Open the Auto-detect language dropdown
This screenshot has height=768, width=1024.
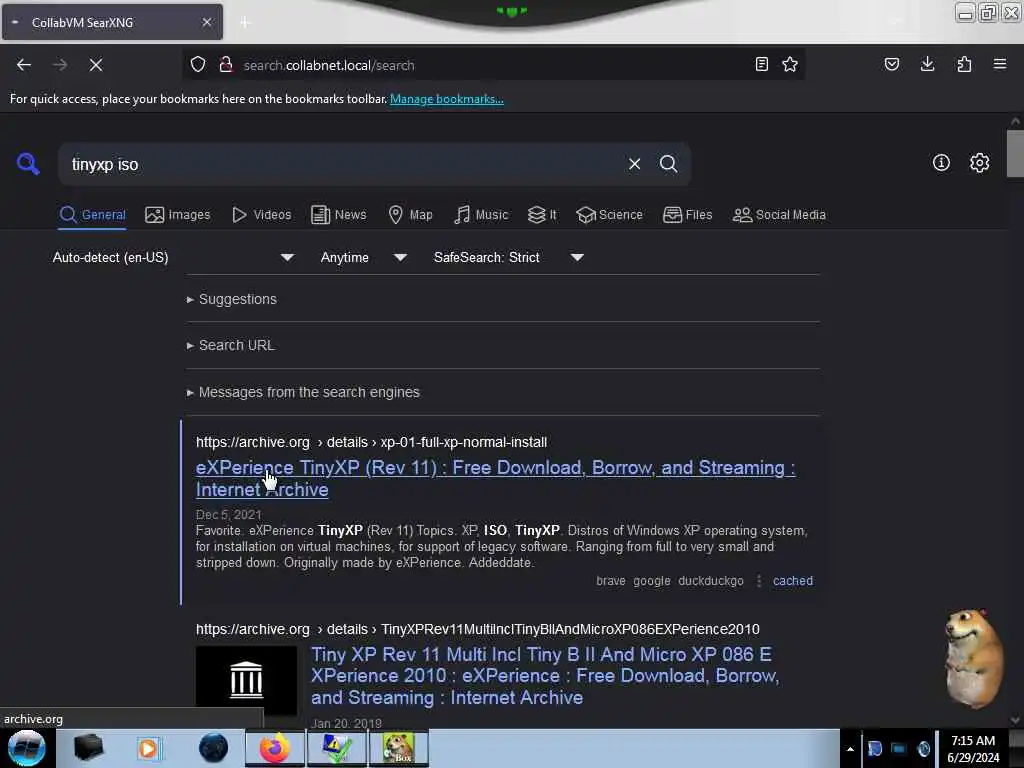coord(173,257)
